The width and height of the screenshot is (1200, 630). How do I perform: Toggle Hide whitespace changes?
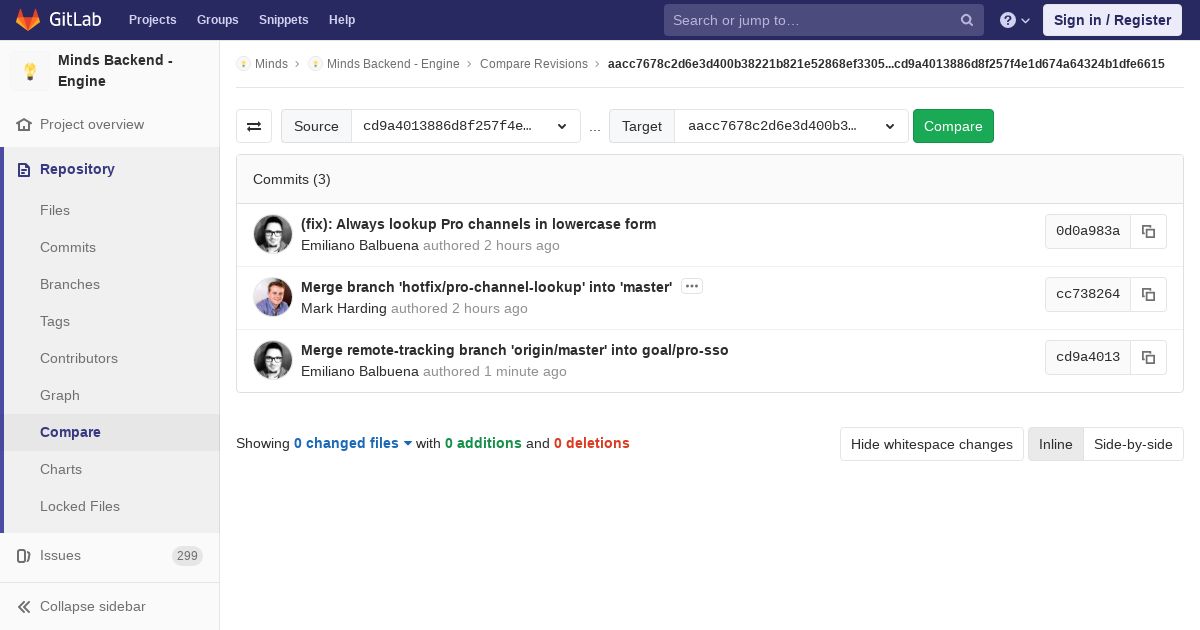(932, 444)
